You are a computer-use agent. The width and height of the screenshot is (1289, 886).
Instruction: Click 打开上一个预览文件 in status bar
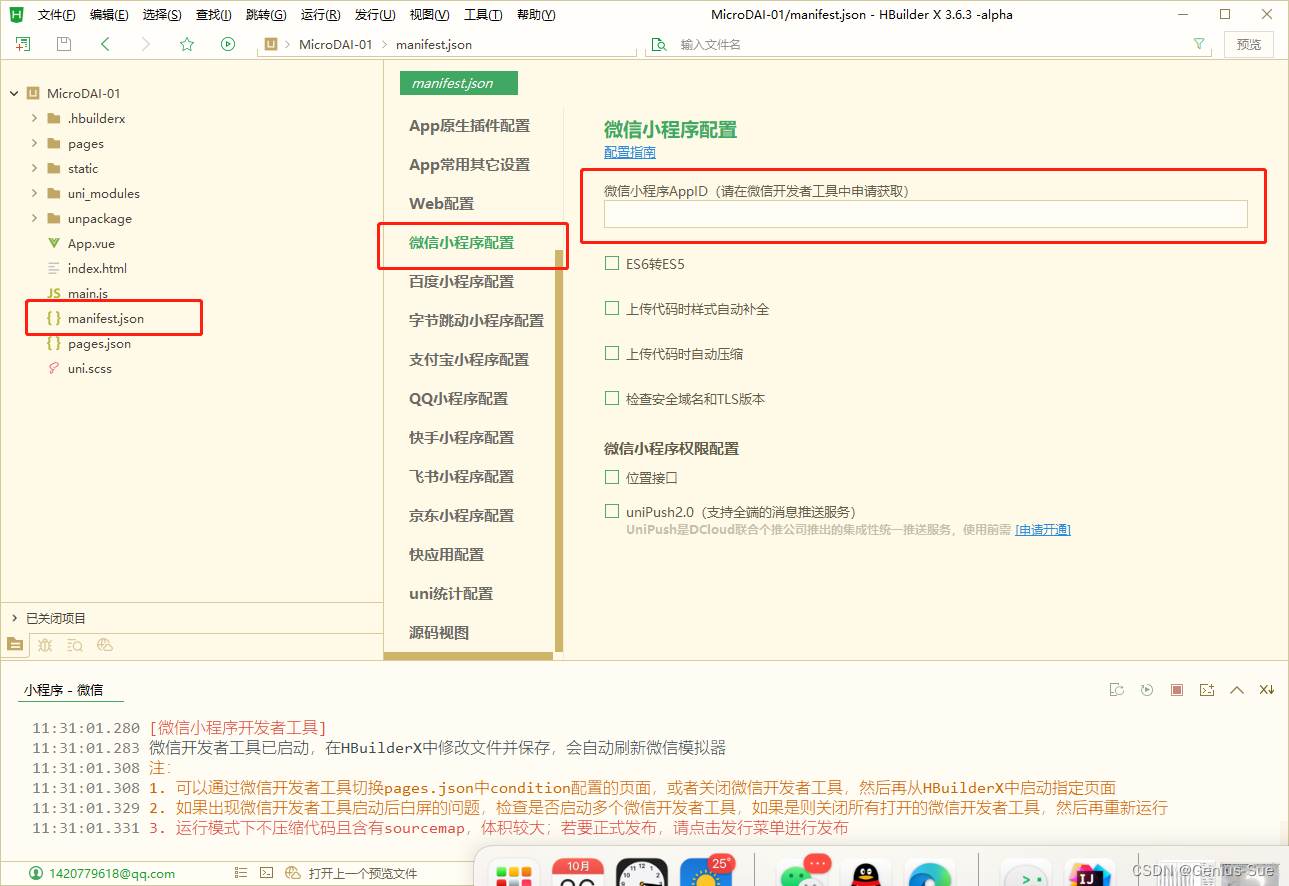(363, 873)
